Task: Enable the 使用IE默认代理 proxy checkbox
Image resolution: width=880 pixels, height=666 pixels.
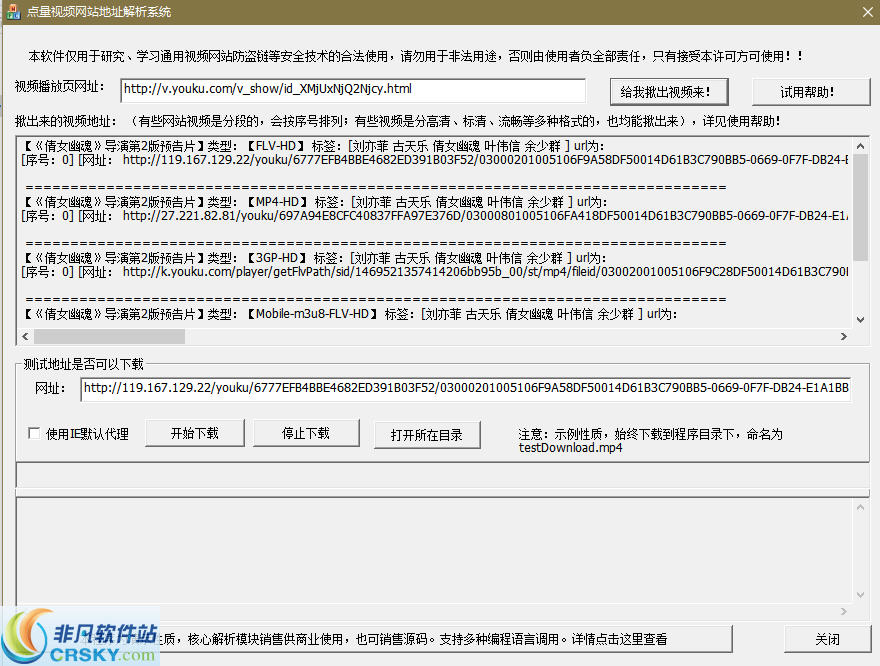Action: pos(33,433)
